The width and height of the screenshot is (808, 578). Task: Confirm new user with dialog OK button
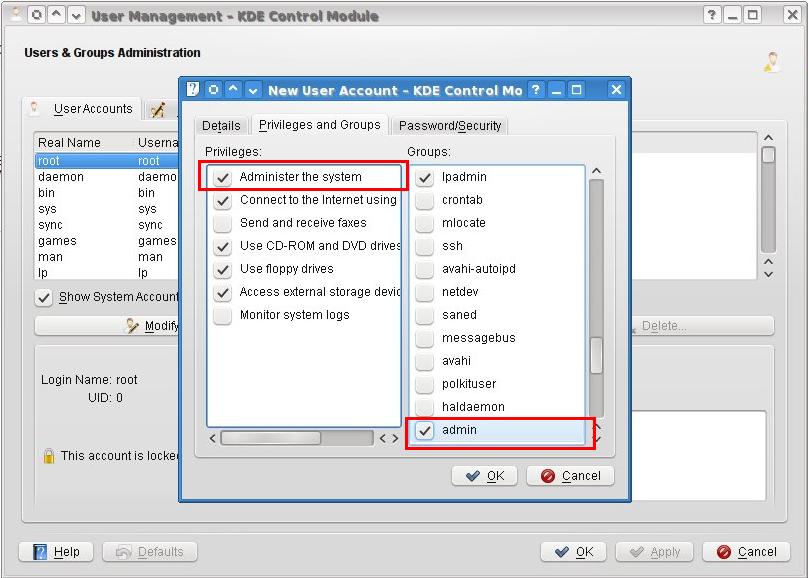(484, 475)
